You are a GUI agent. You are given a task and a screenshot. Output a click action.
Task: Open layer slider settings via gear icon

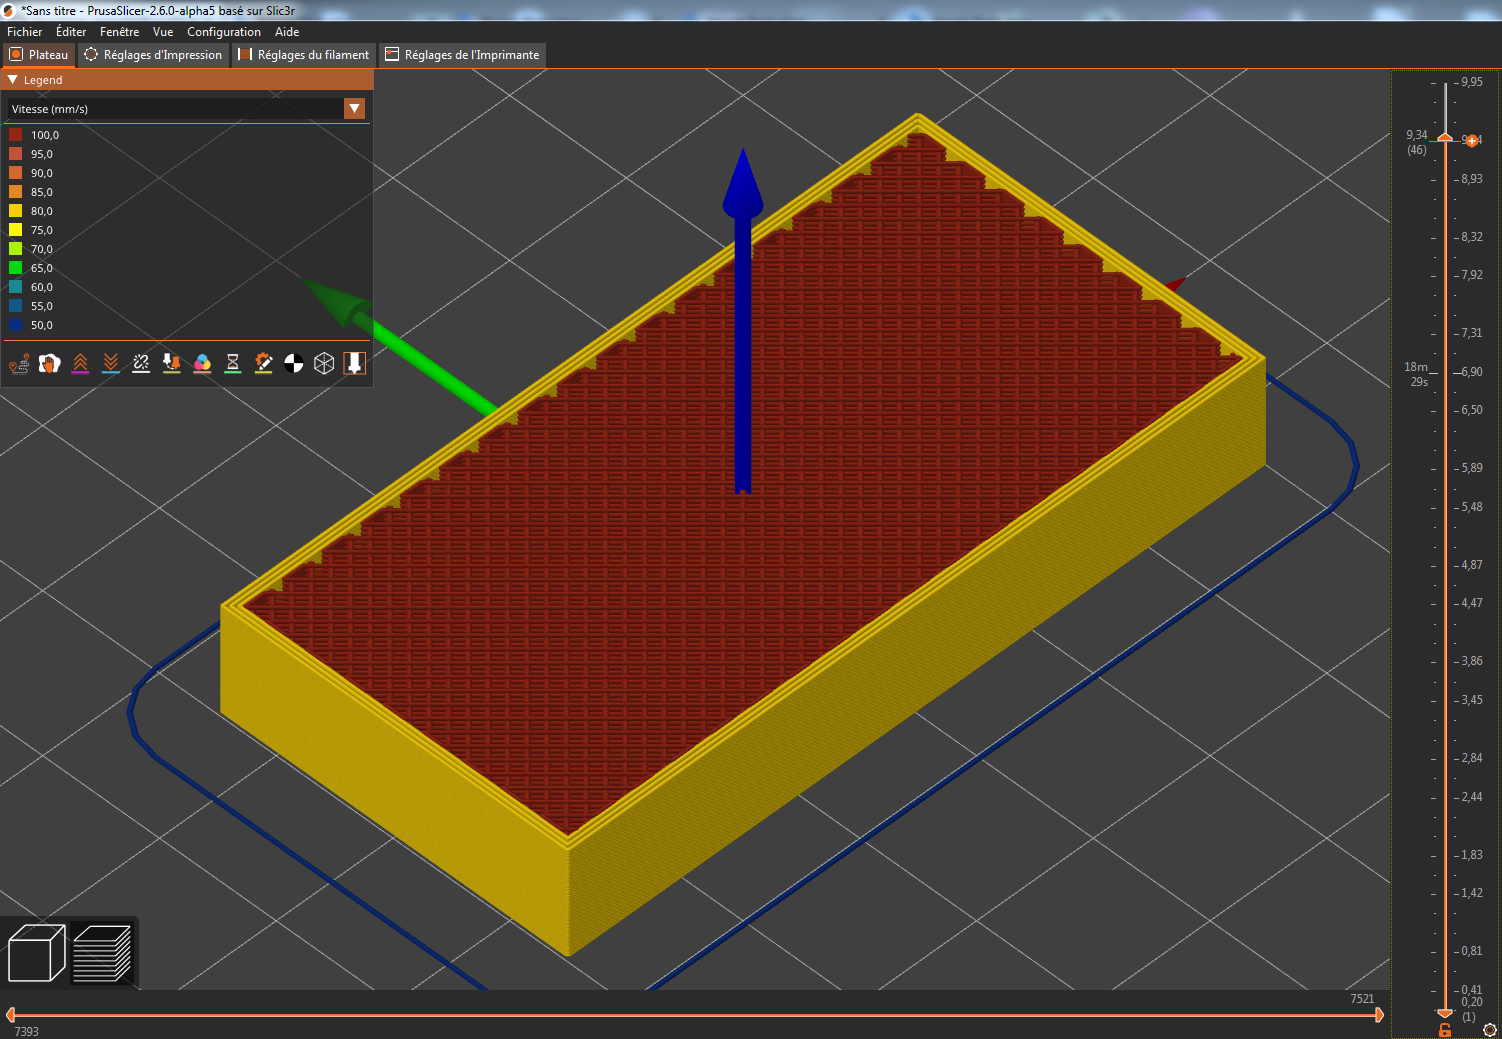(x=1490, y=1029)
